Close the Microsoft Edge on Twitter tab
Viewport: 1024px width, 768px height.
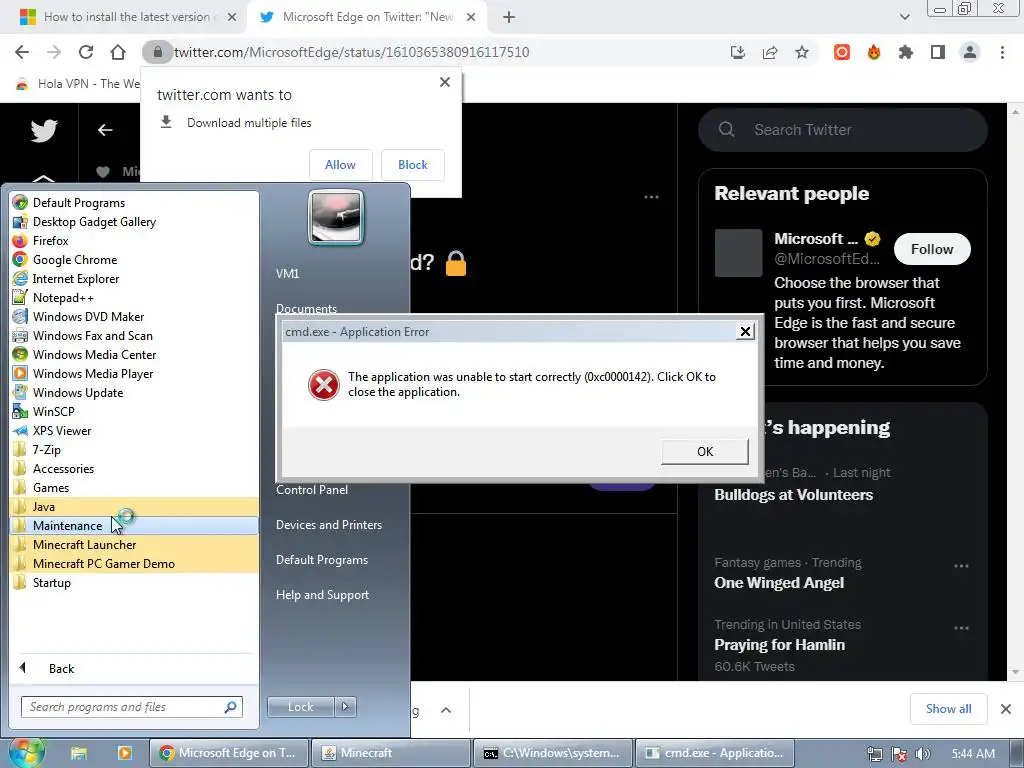pyautogui.click(x=471, y=17)
